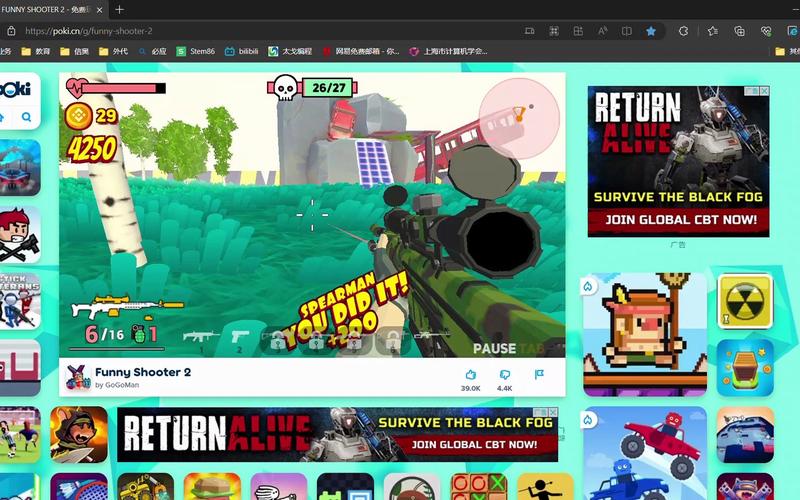Image resolution: width=800 pixels, height=500 pixels.
Task: Click the gold coin counter icon
Action: coord(79,115)
